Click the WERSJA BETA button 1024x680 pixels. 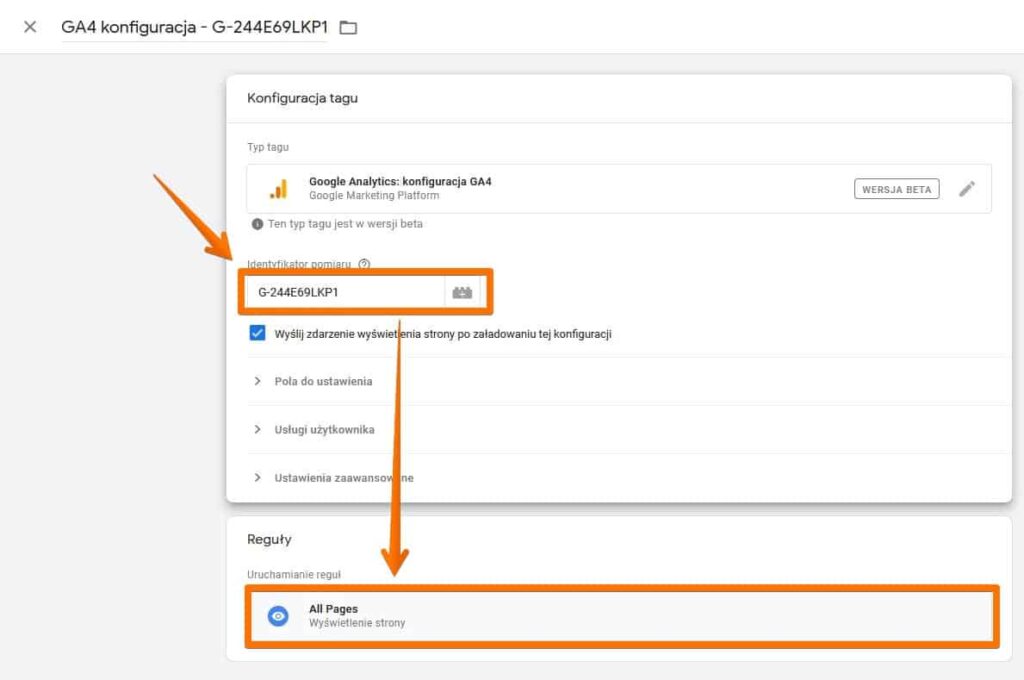896,188
